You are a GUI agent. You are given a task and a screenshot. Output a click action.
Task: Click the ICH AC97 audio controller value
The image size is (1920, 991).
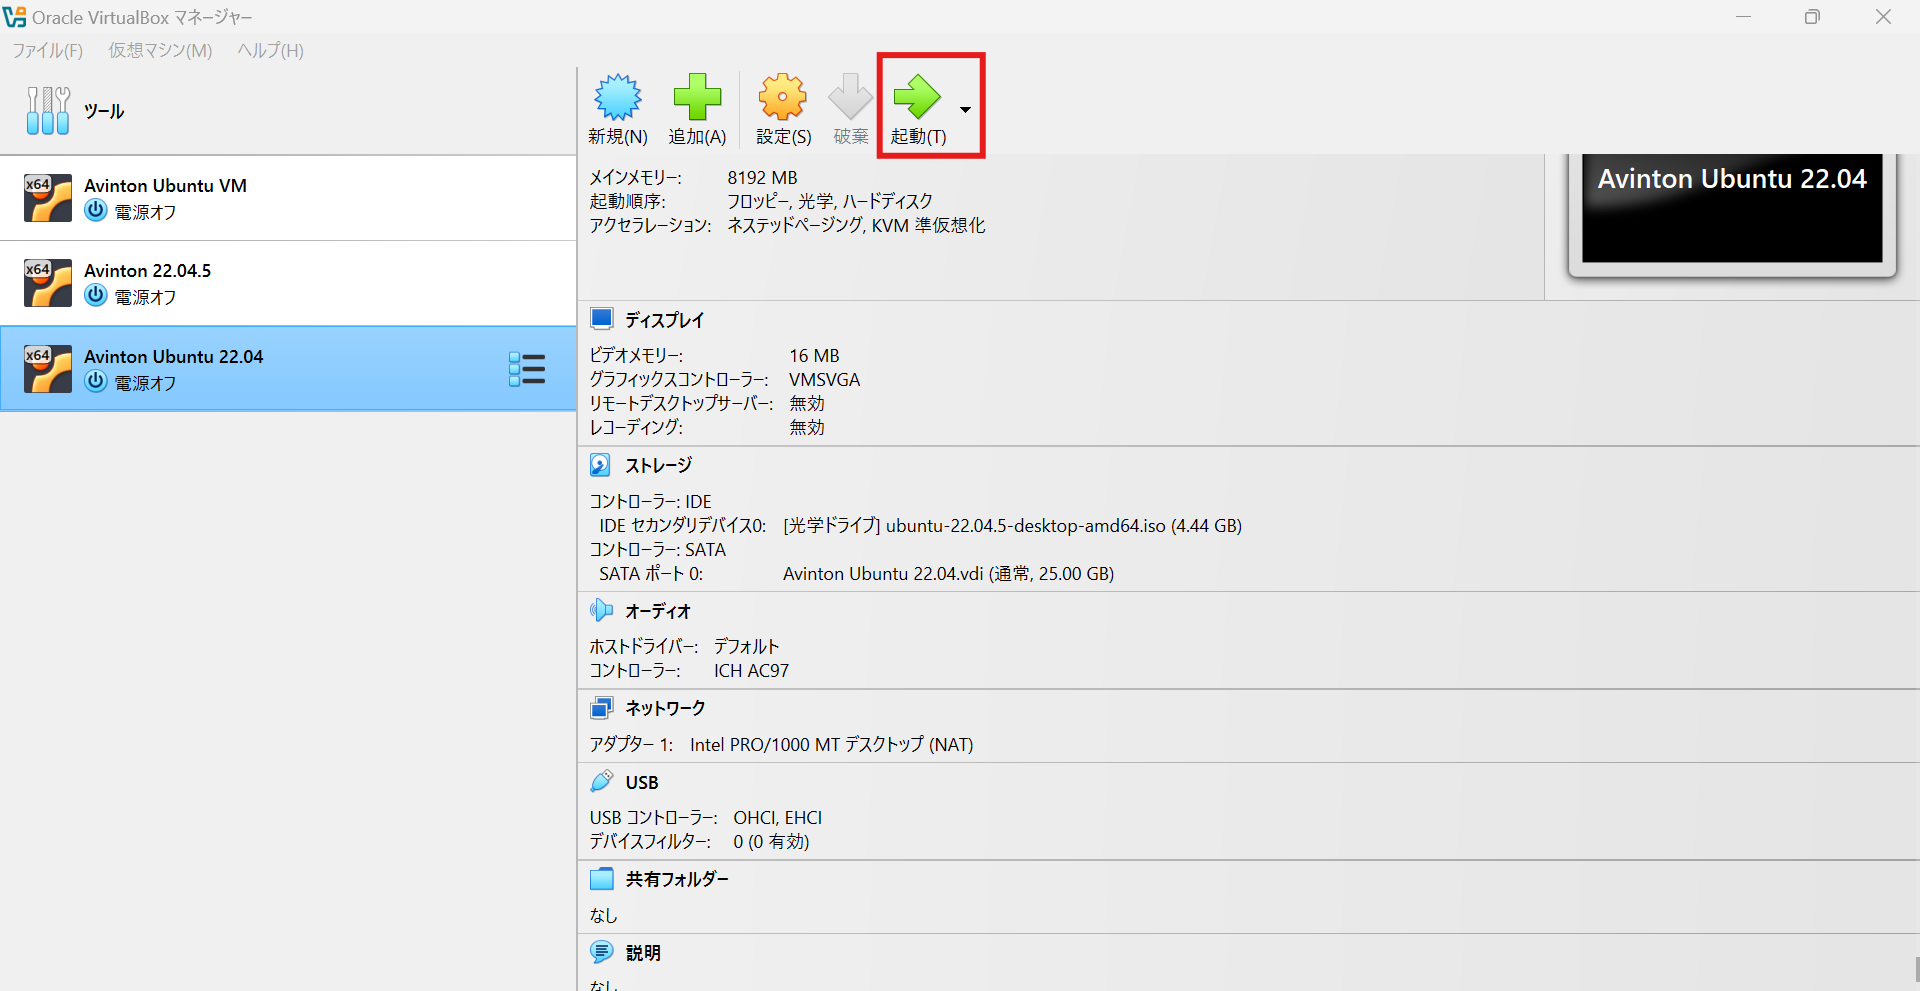pos(751,671)
